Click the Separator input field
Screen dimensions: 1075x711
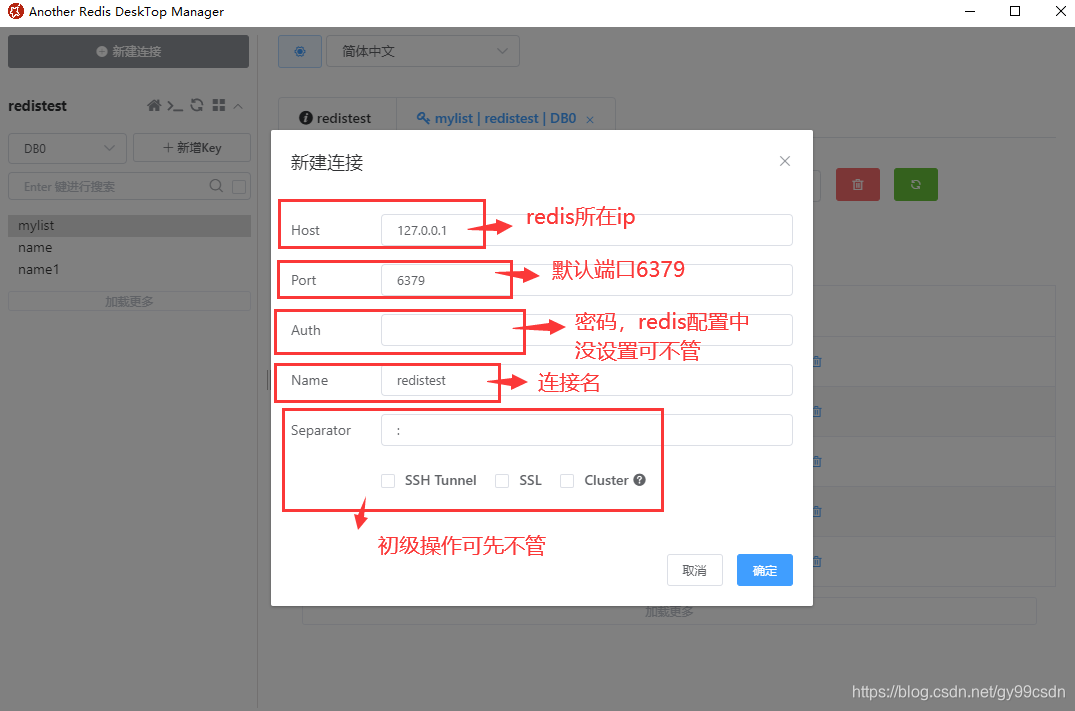(x=587, y=430)
